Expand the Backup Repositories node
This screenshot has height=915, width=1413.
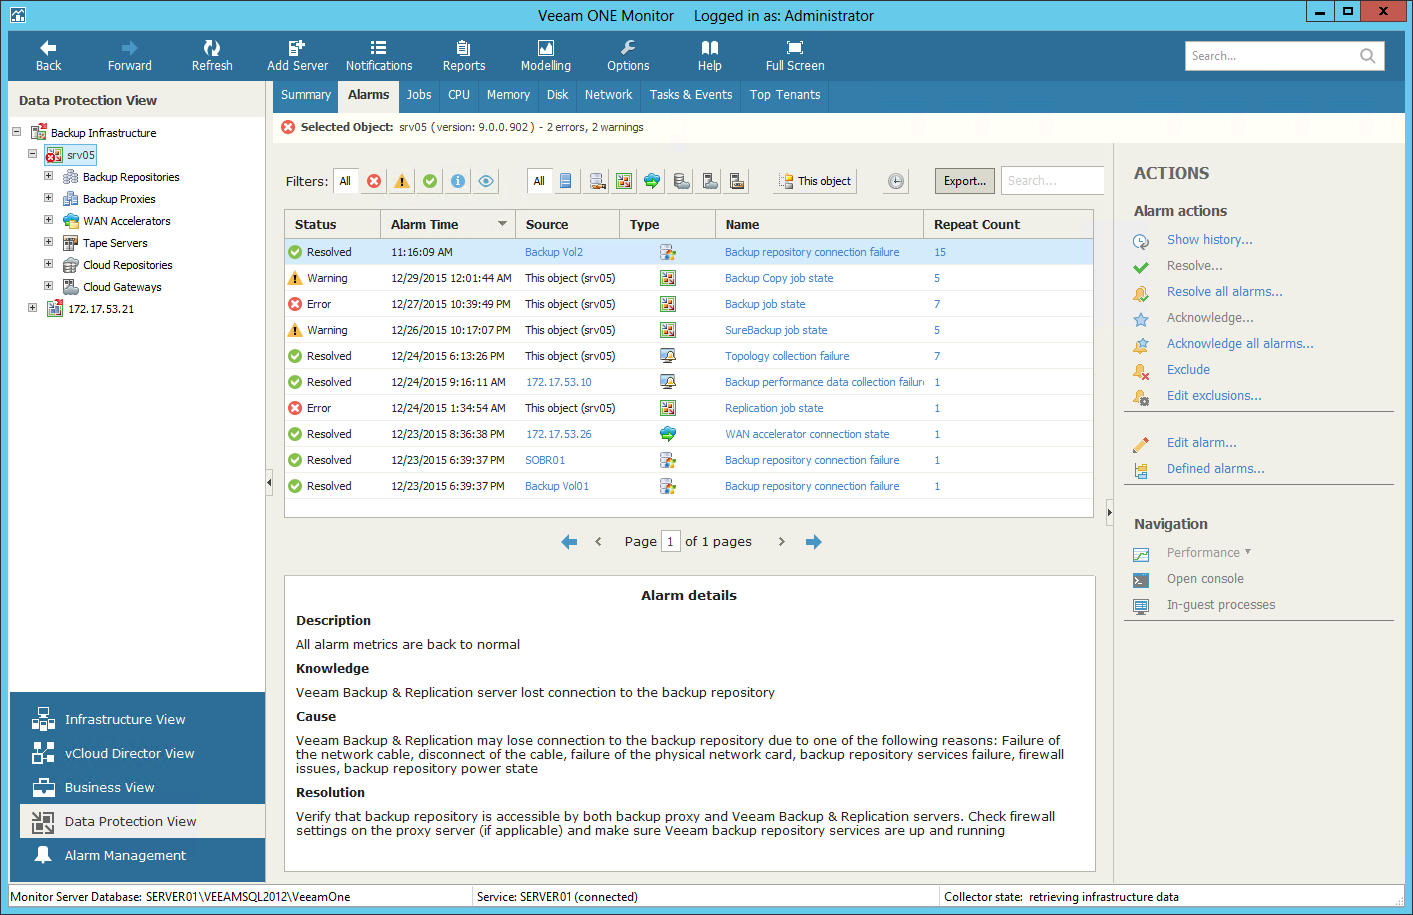click(48, 176)
